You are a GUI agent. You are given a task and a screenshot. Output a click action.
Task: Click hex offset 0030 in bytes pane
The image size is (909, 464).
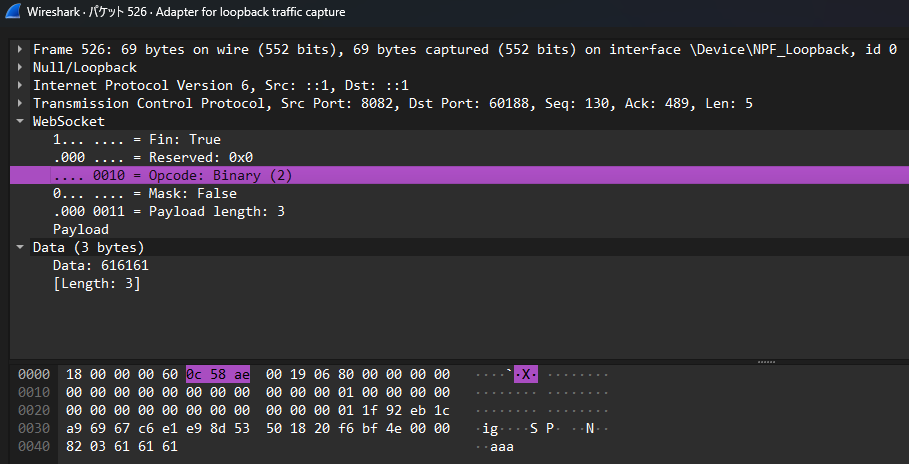pos(34,429)
